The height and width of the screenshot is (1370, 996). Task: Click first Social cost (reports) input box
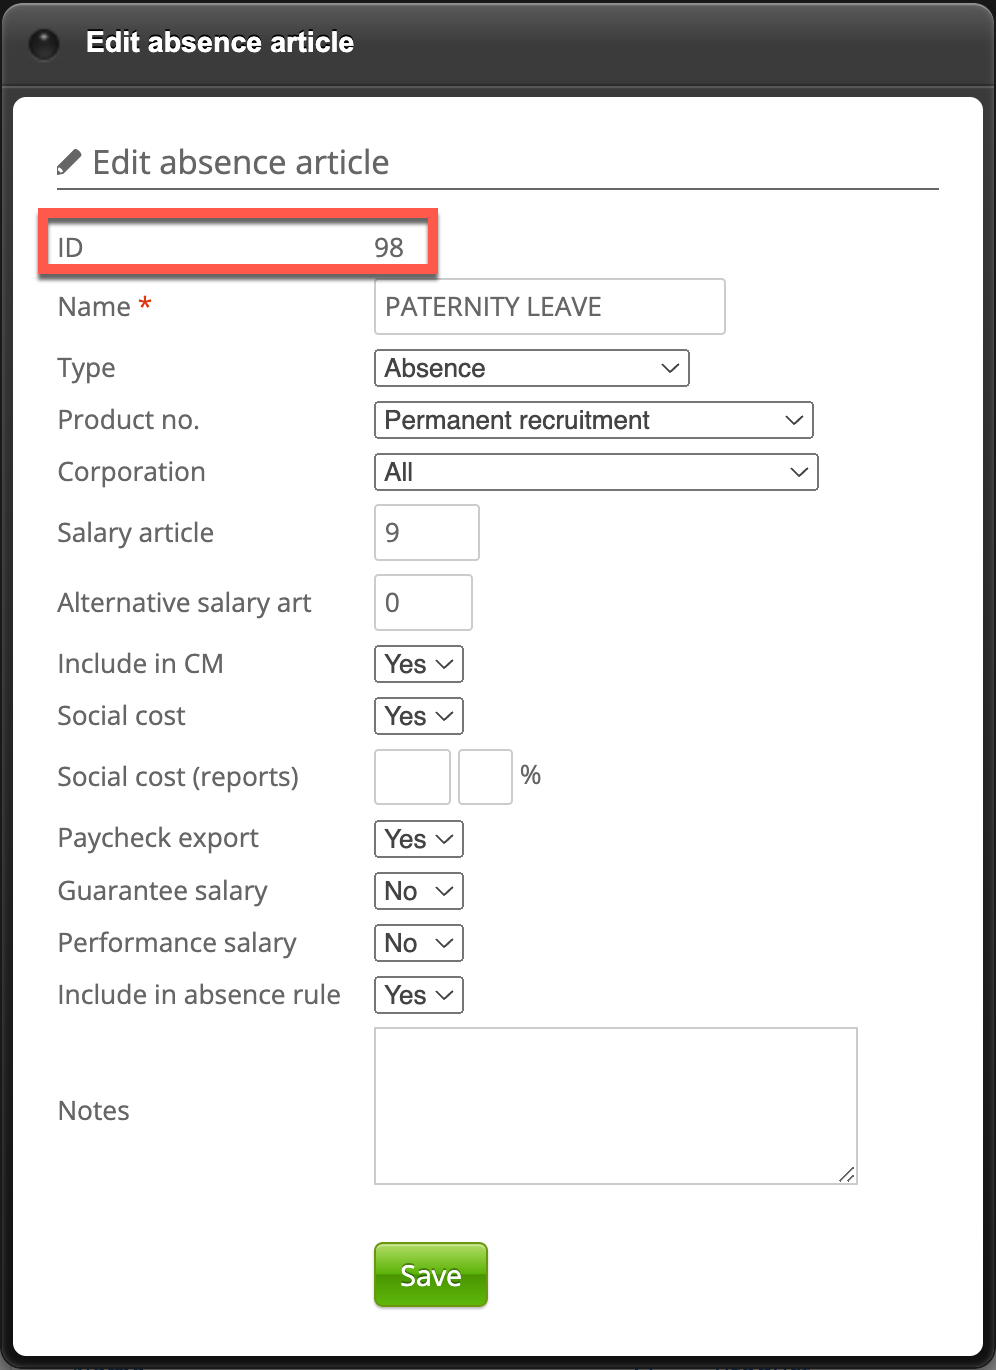pos(412,777)
